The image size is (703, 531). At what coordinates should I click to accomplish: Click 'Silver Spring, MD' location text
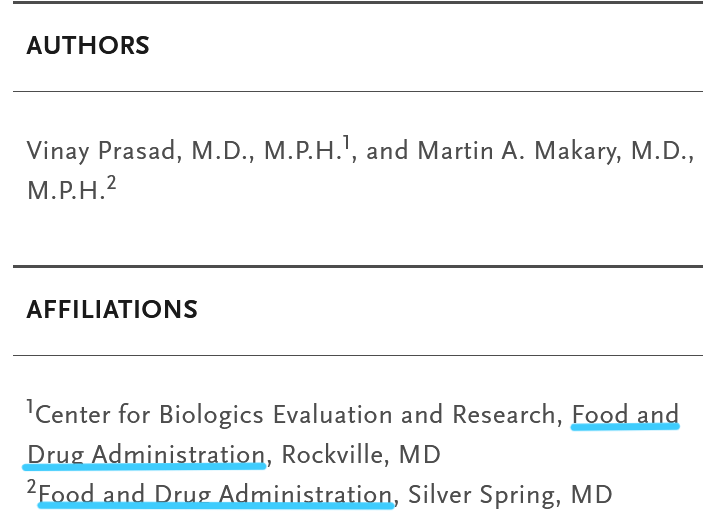point(510,495)
